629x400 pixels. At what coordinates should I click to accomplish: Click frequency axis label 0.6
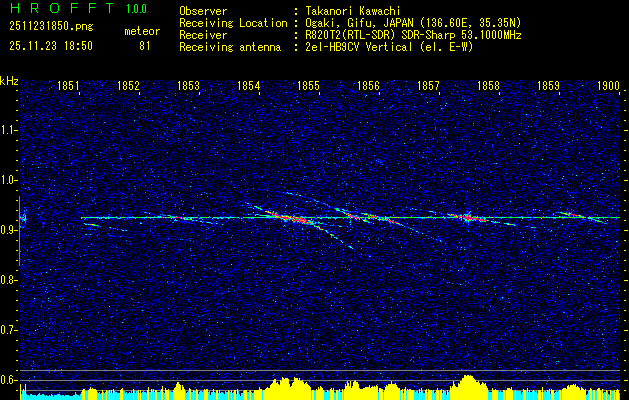[8, 380]
